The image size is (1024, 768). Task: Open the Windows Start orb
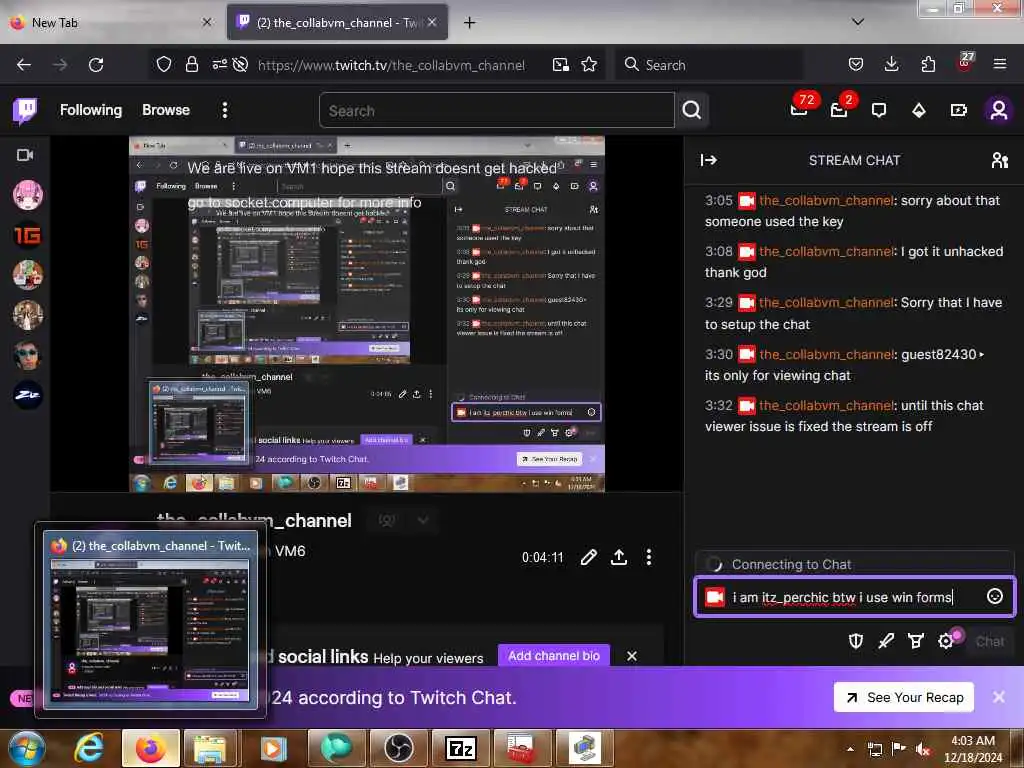26,748
